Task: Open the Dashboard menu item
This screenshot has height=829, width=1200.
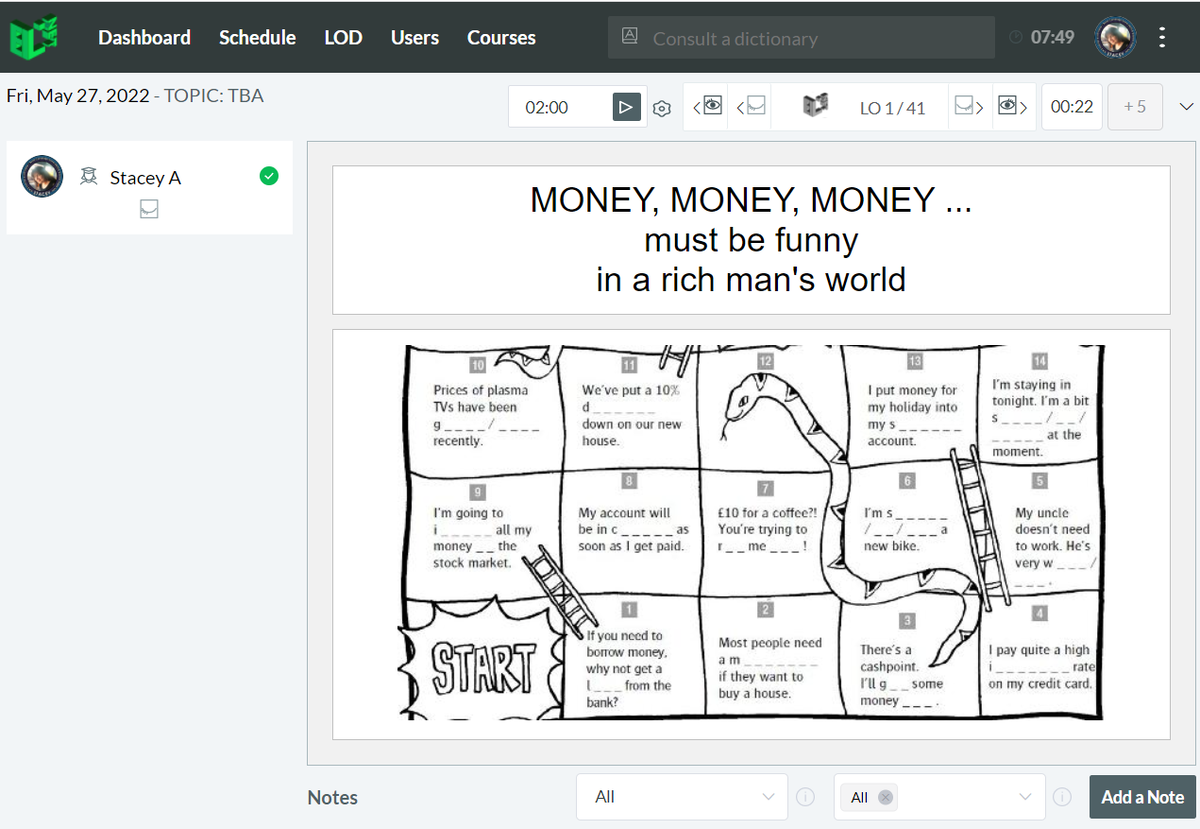Action: pyautogui.click(x=144, y=37)
